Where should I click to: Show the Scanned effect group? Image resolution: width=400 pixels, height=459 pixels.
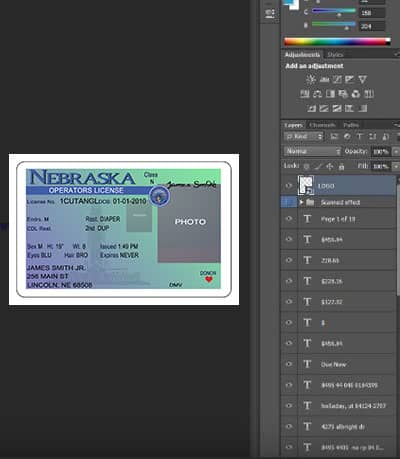(x=289, y=202)
